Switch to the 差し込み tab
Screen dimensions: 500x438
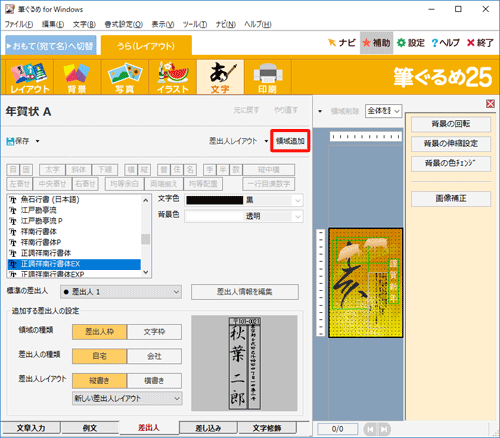click(208, 428)
